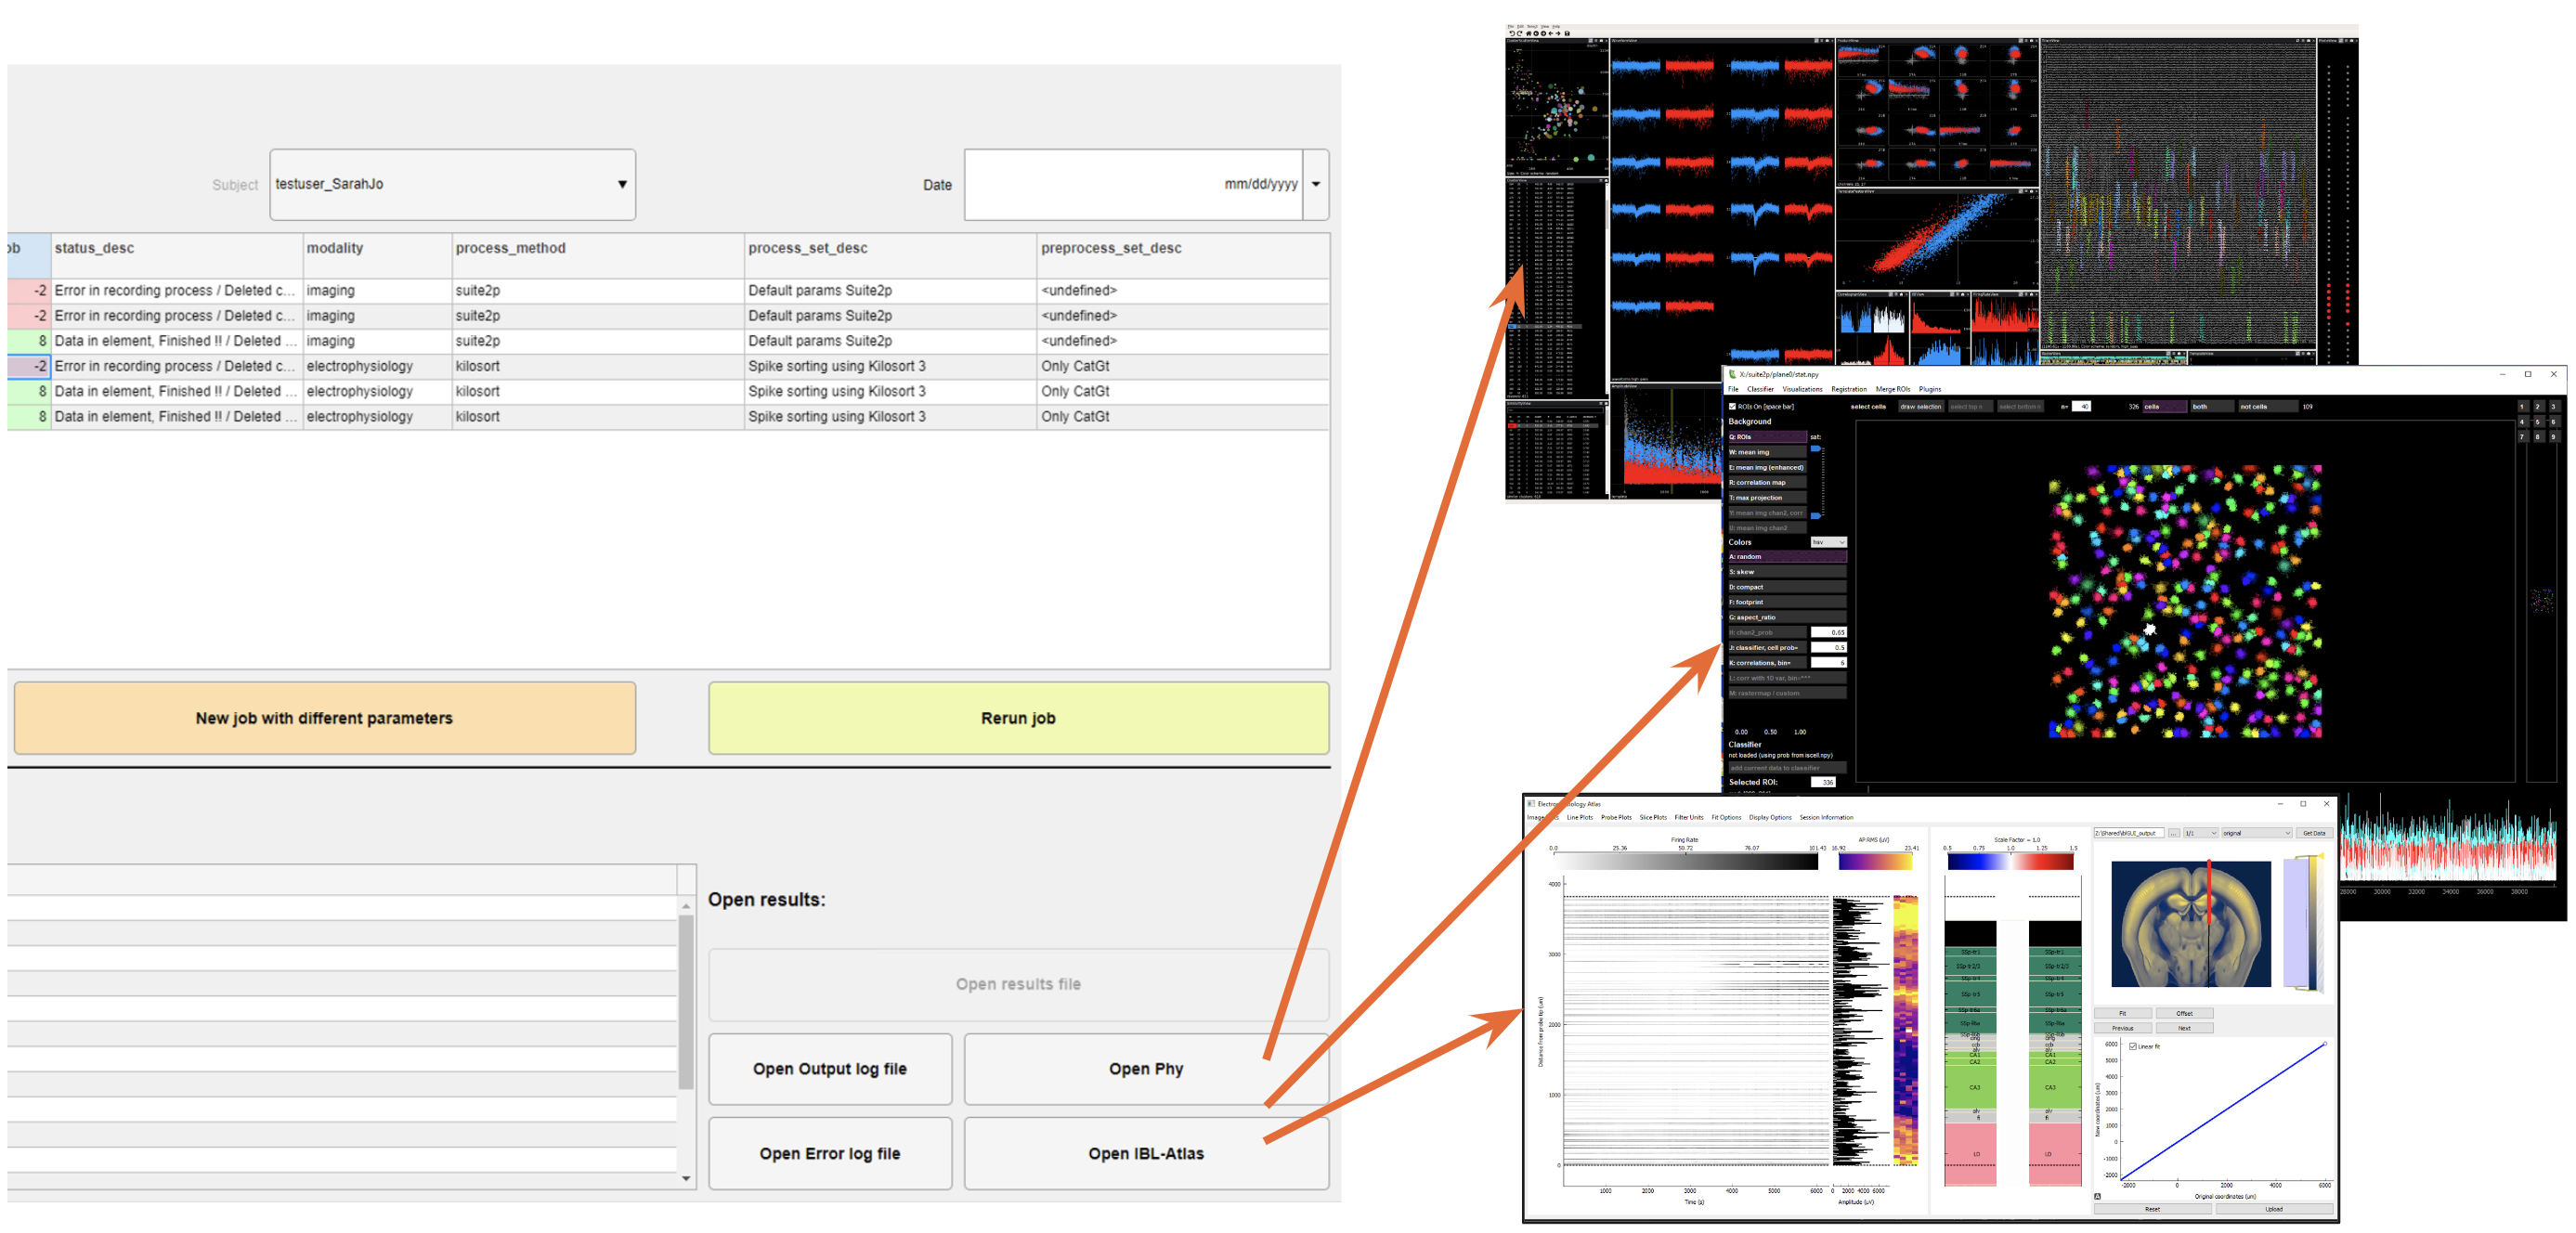Click the 'Rerun job' button
Viewport: 2576px width, 1233px height.
pyautogui.click(x=1018, y=719)
